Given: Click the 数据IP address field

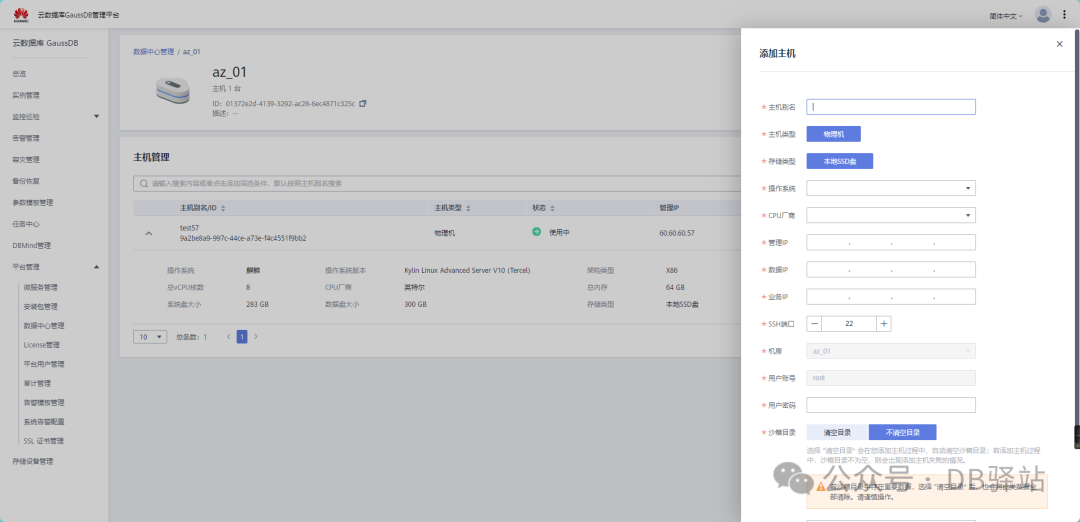Looking at the screenshot, I should (891, 270).
